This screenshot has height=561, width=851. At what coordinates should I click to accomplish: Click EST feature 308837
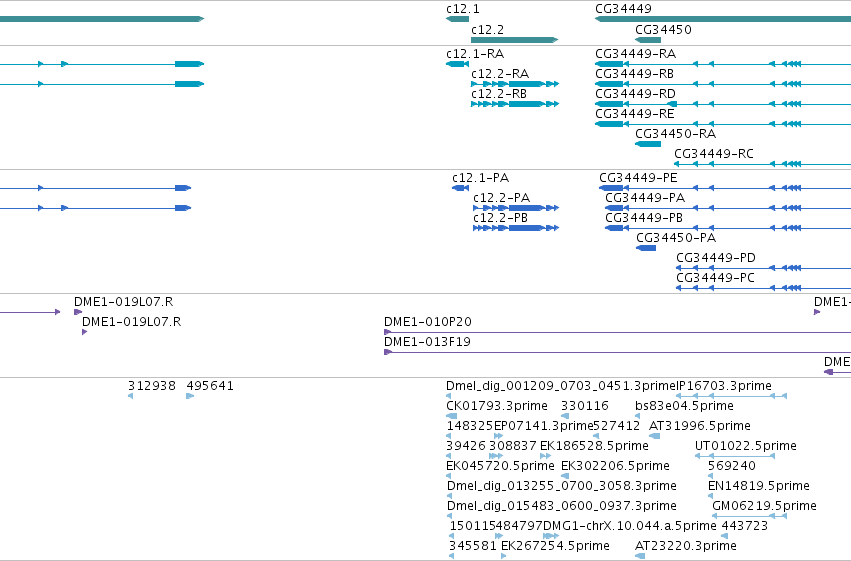(513, 447)
